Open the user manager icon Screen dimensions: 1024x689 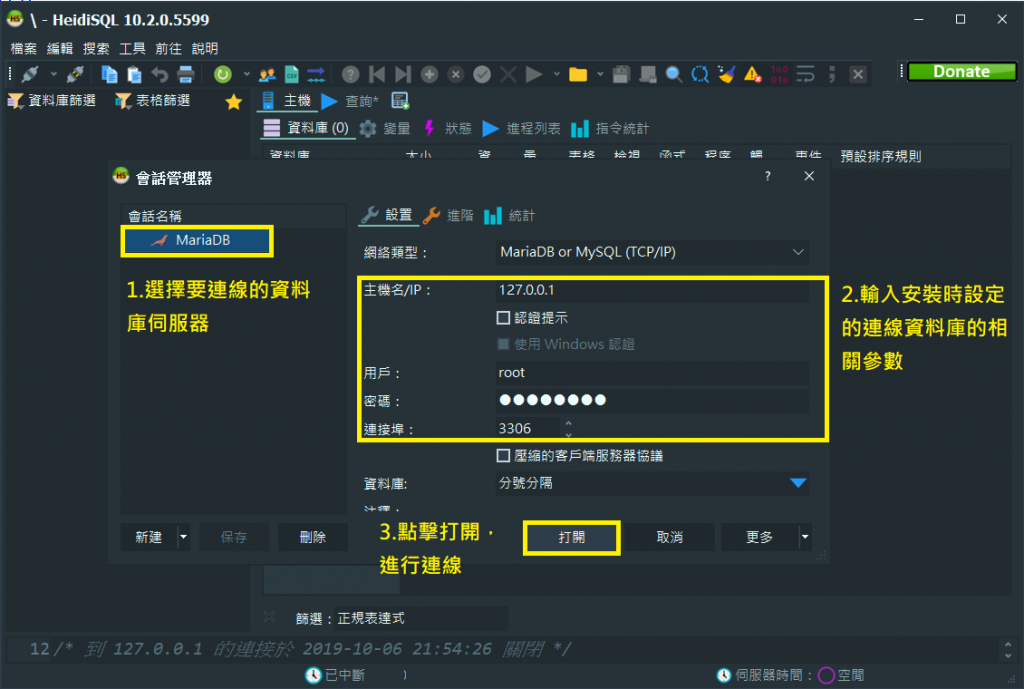click(x=267, y=74)
